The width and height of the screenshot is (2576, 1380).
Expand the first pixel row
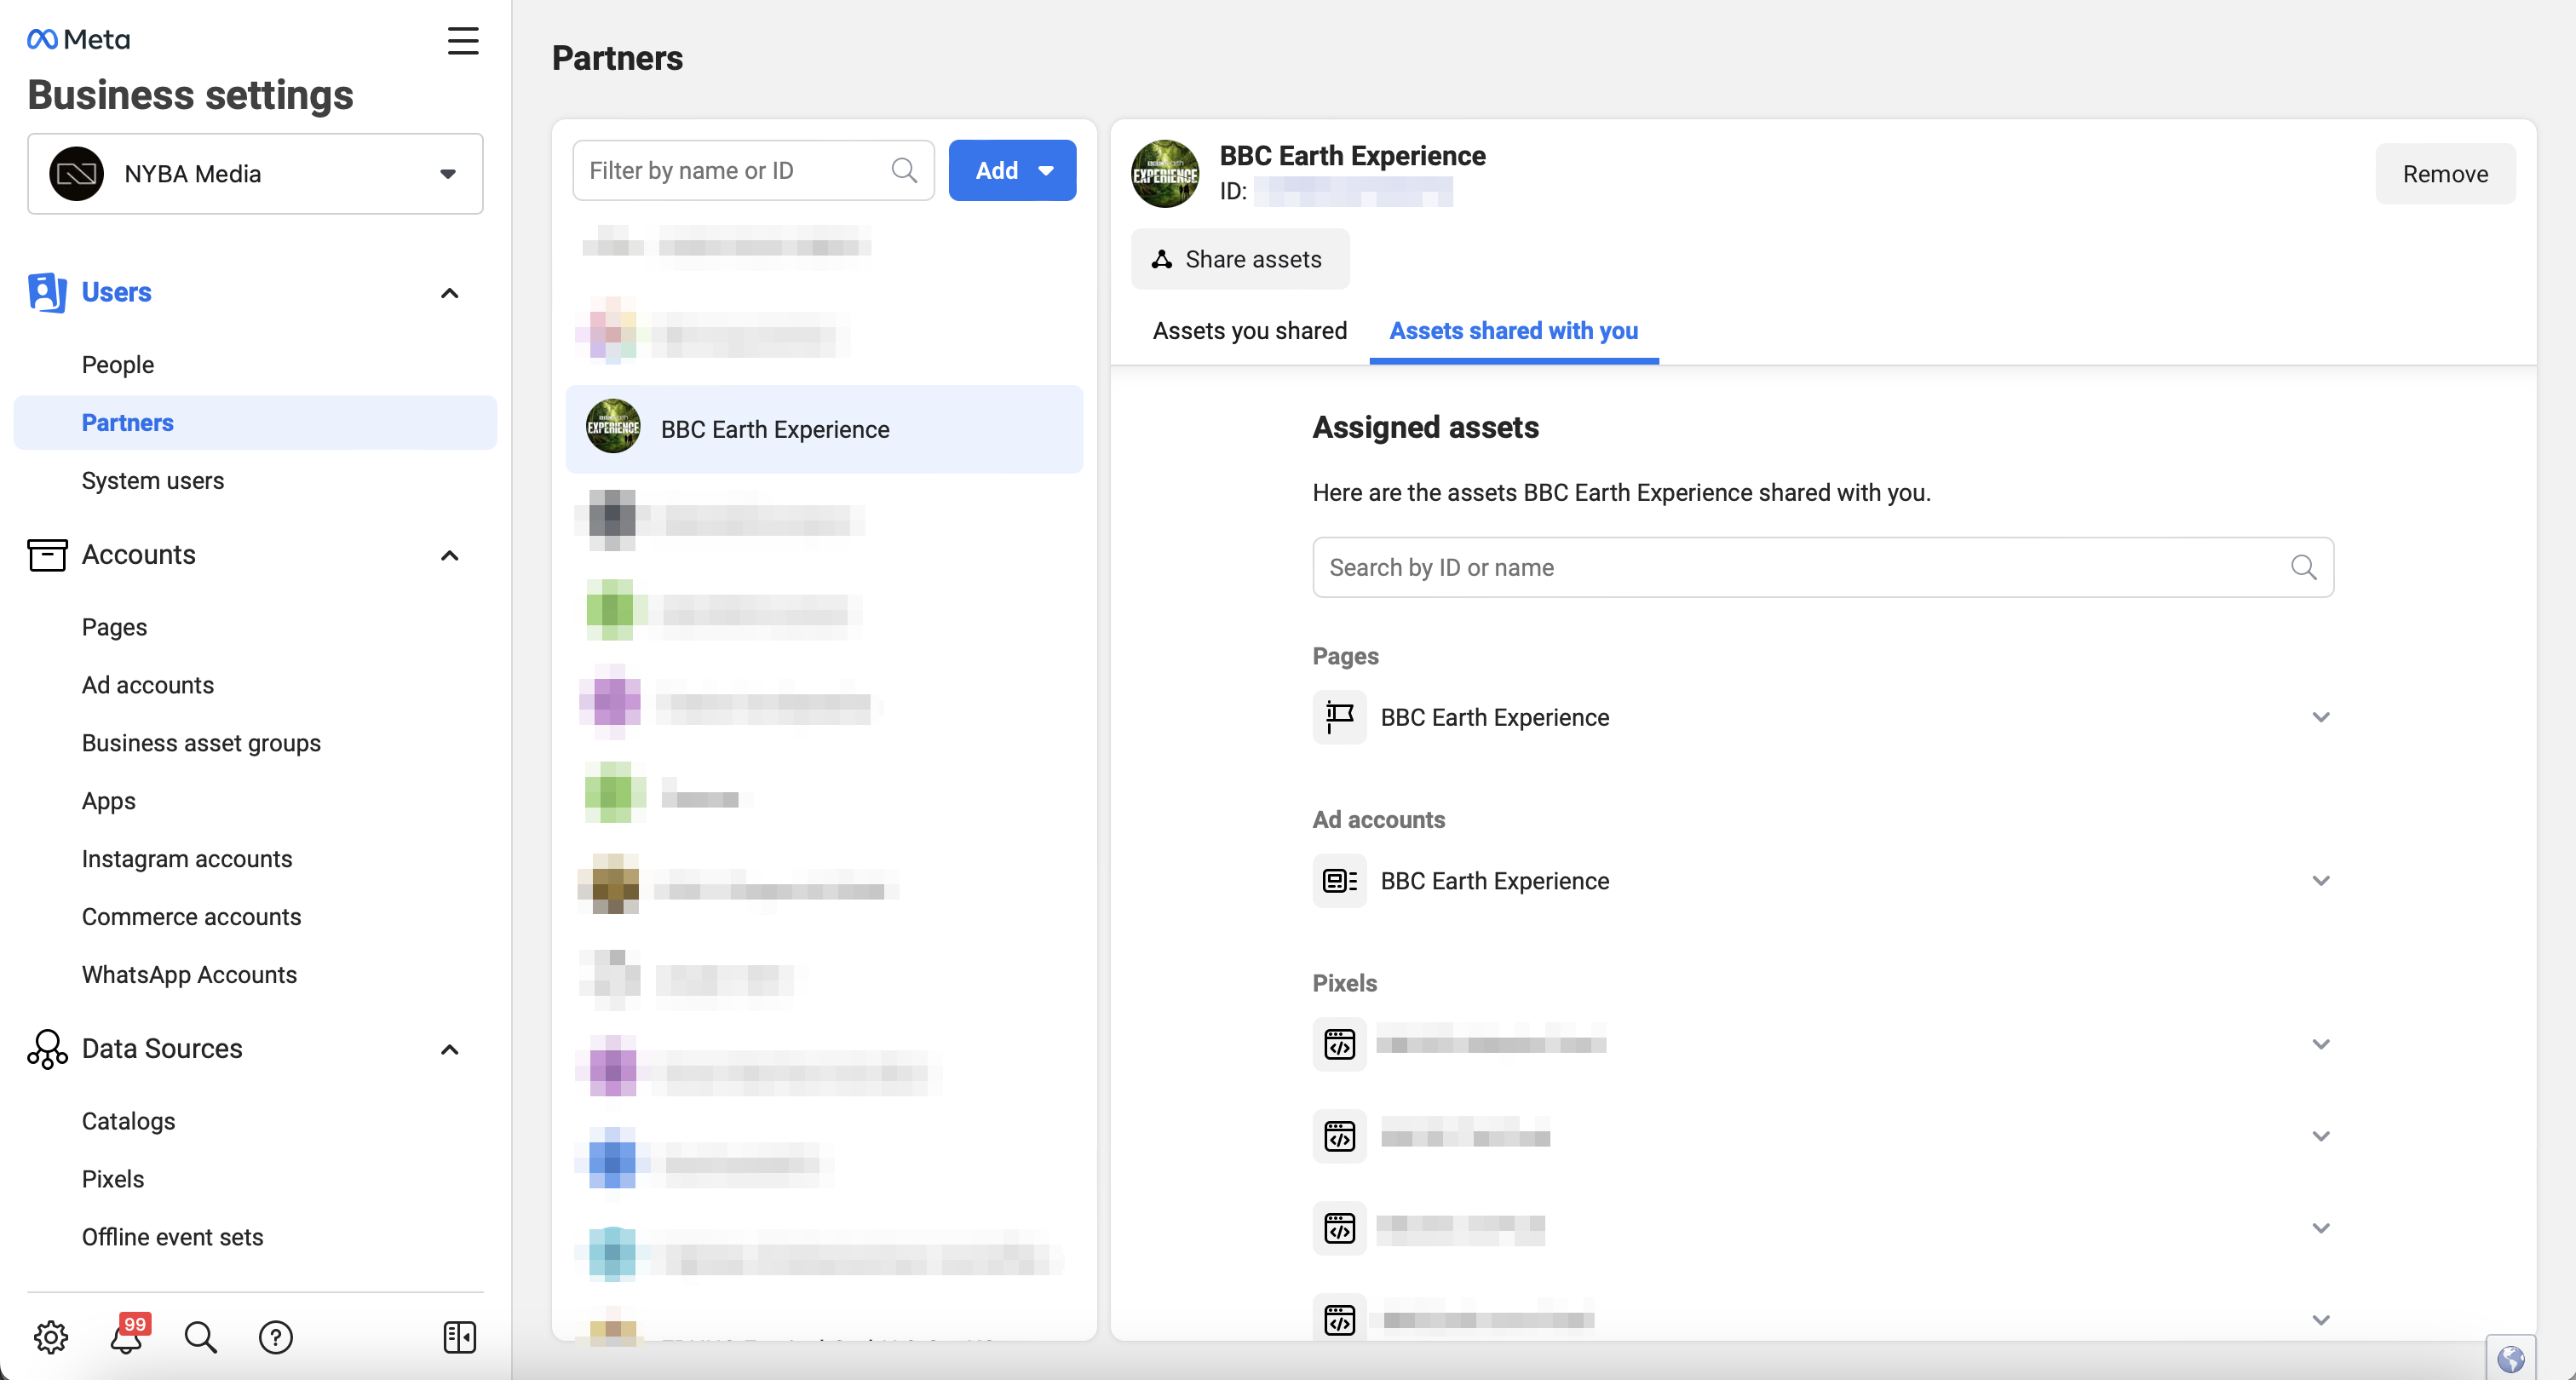2320,1044
